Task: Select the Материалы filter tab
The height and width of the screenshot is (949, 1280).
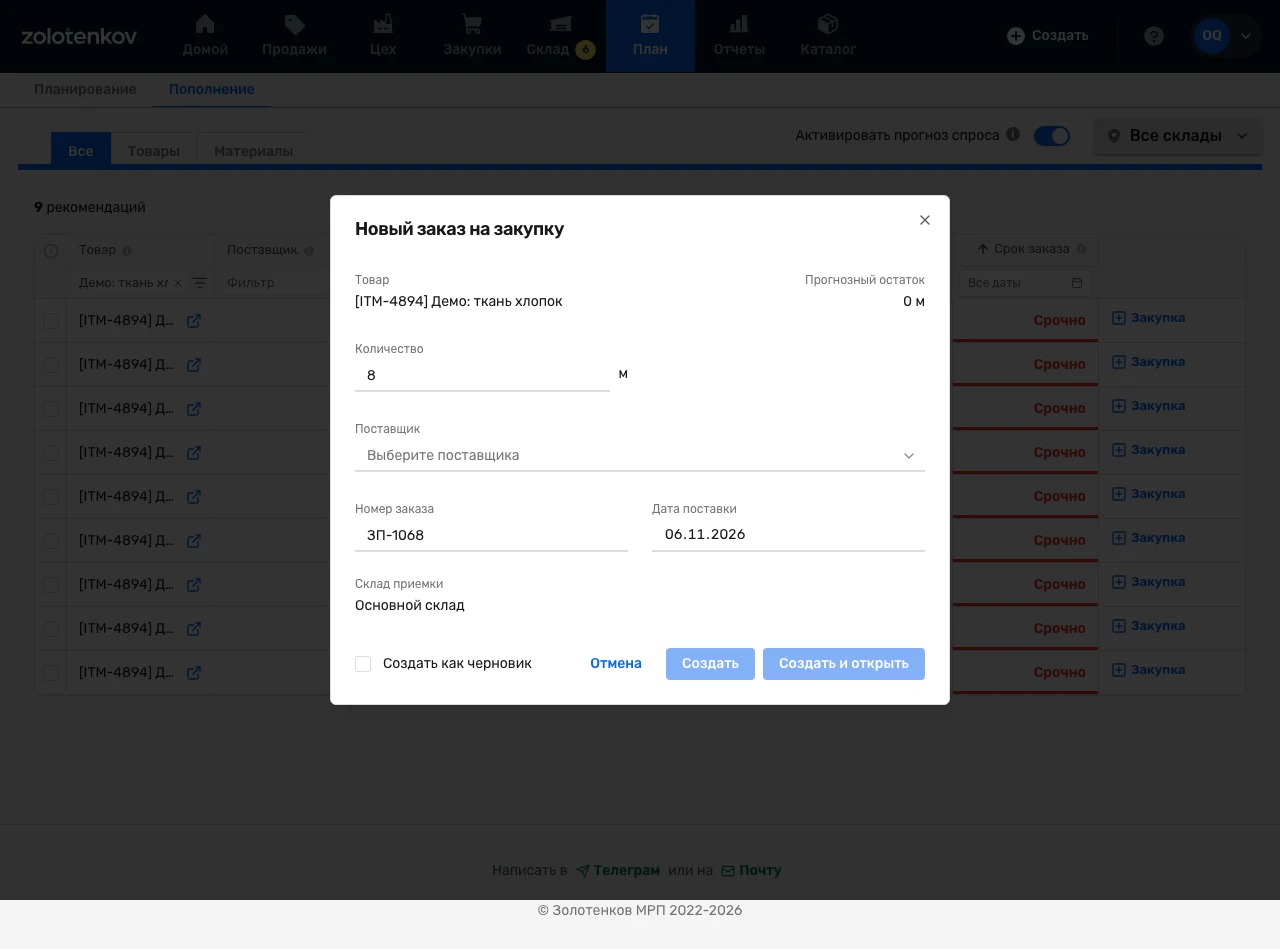Action: [x=253, y=150]
